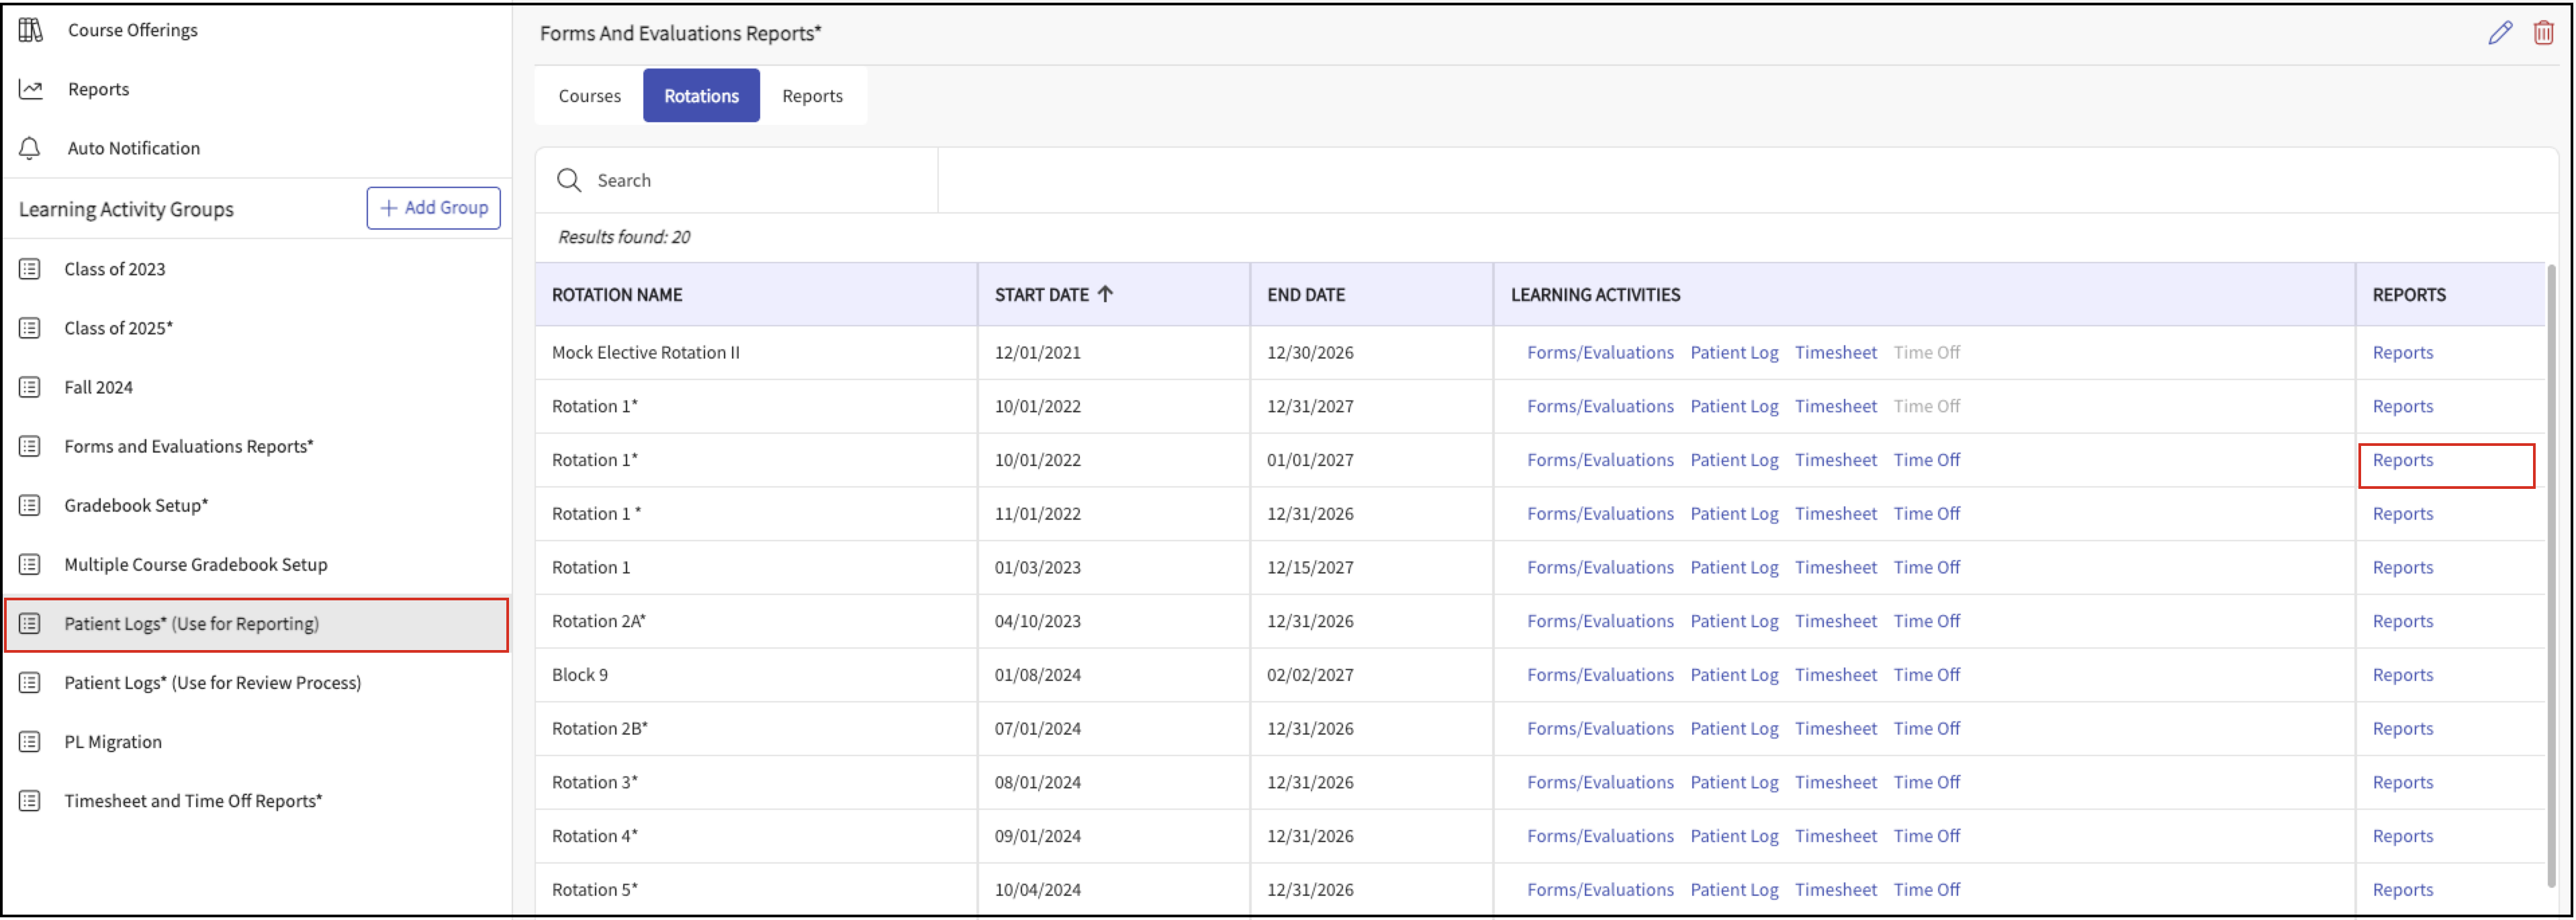Open the Reports tab next to Rotations
Screen dimensions: 2576x920
812,96
